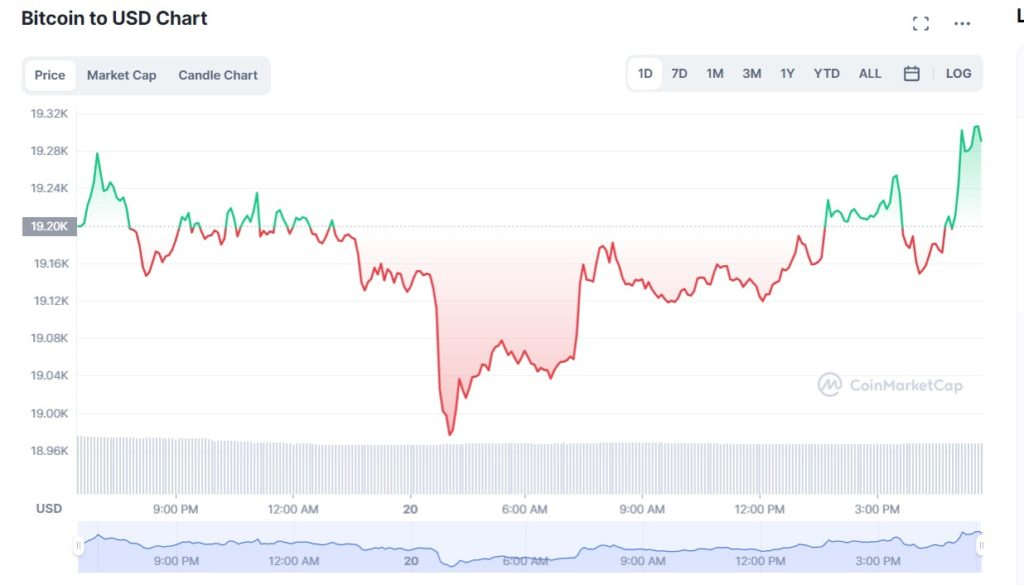Select the YTD time range
The image size is (1024, 585).
[x=826, y=74]
